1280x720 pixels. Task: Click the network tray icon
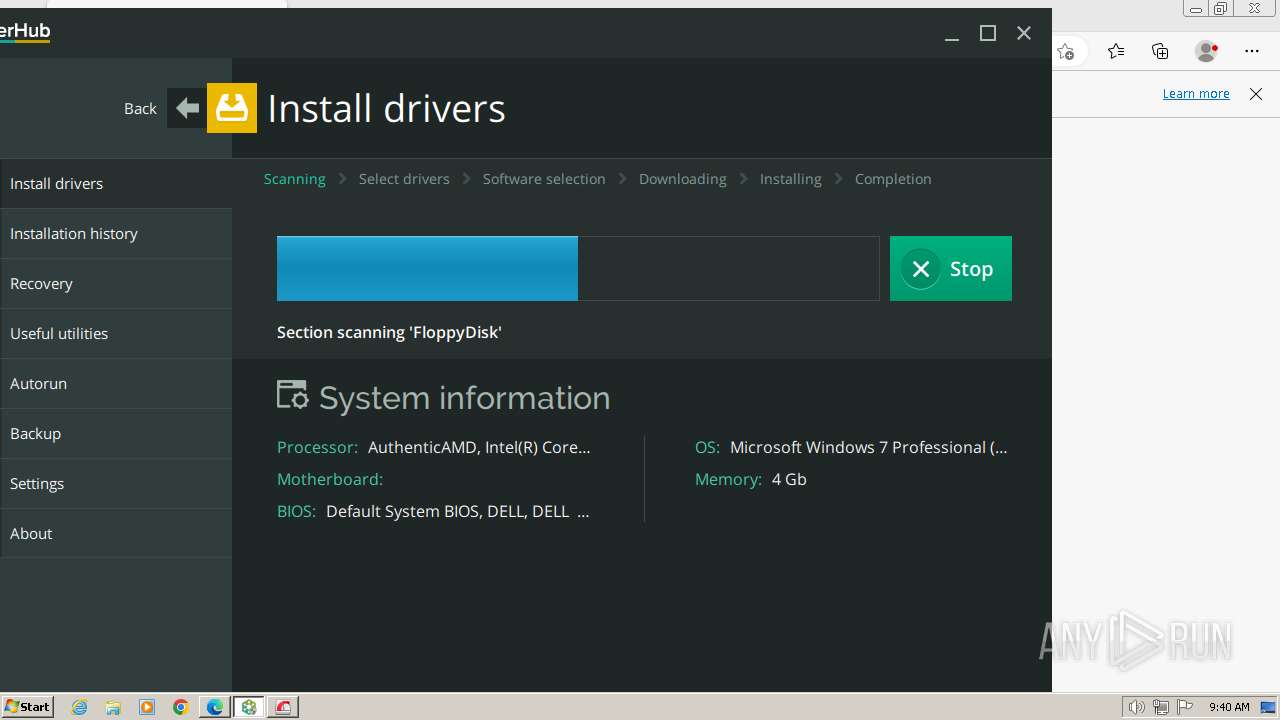[x=1161, y=707]
